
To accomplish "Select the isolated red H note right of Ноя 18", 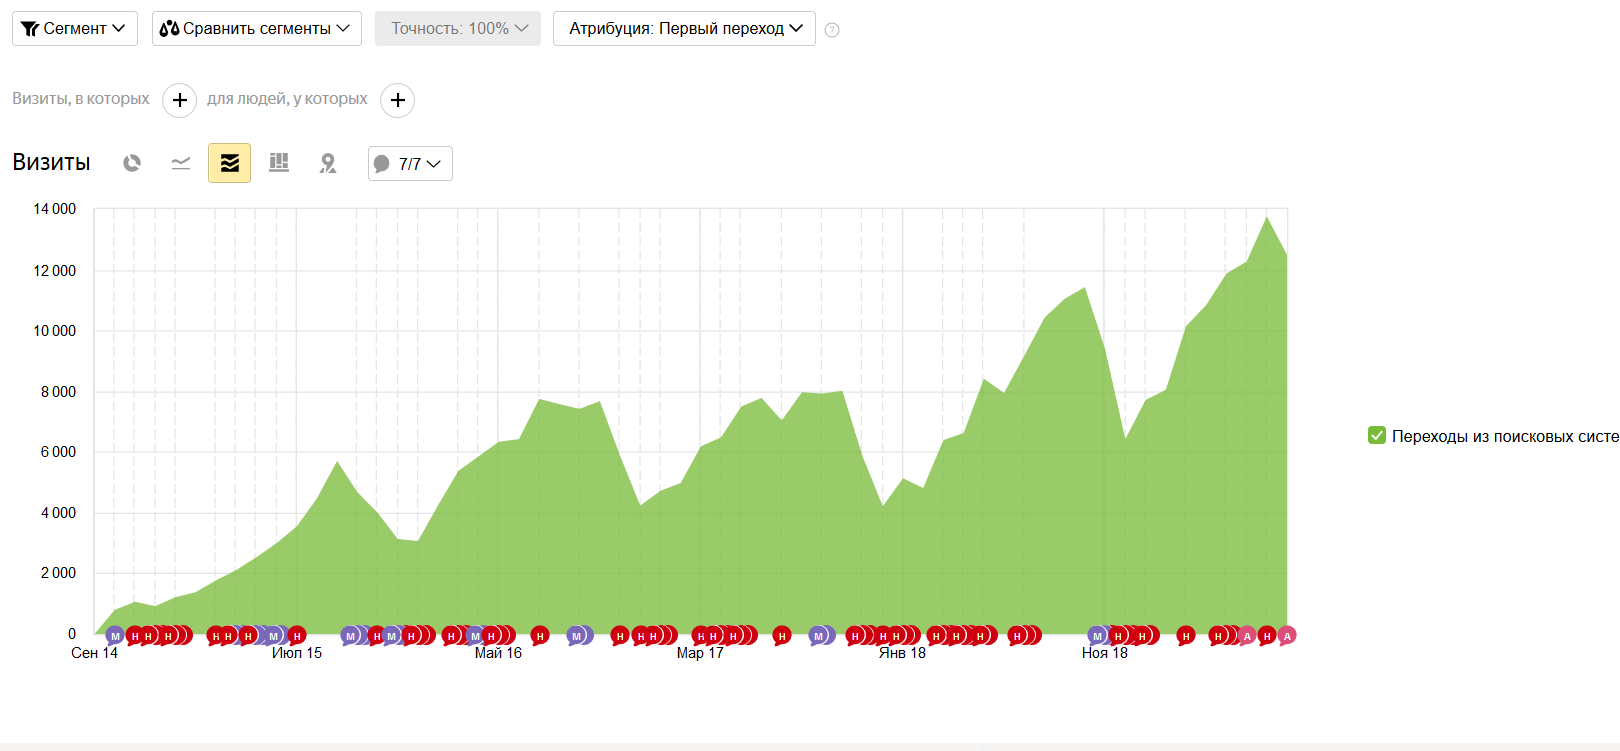I will (1186, 635).
